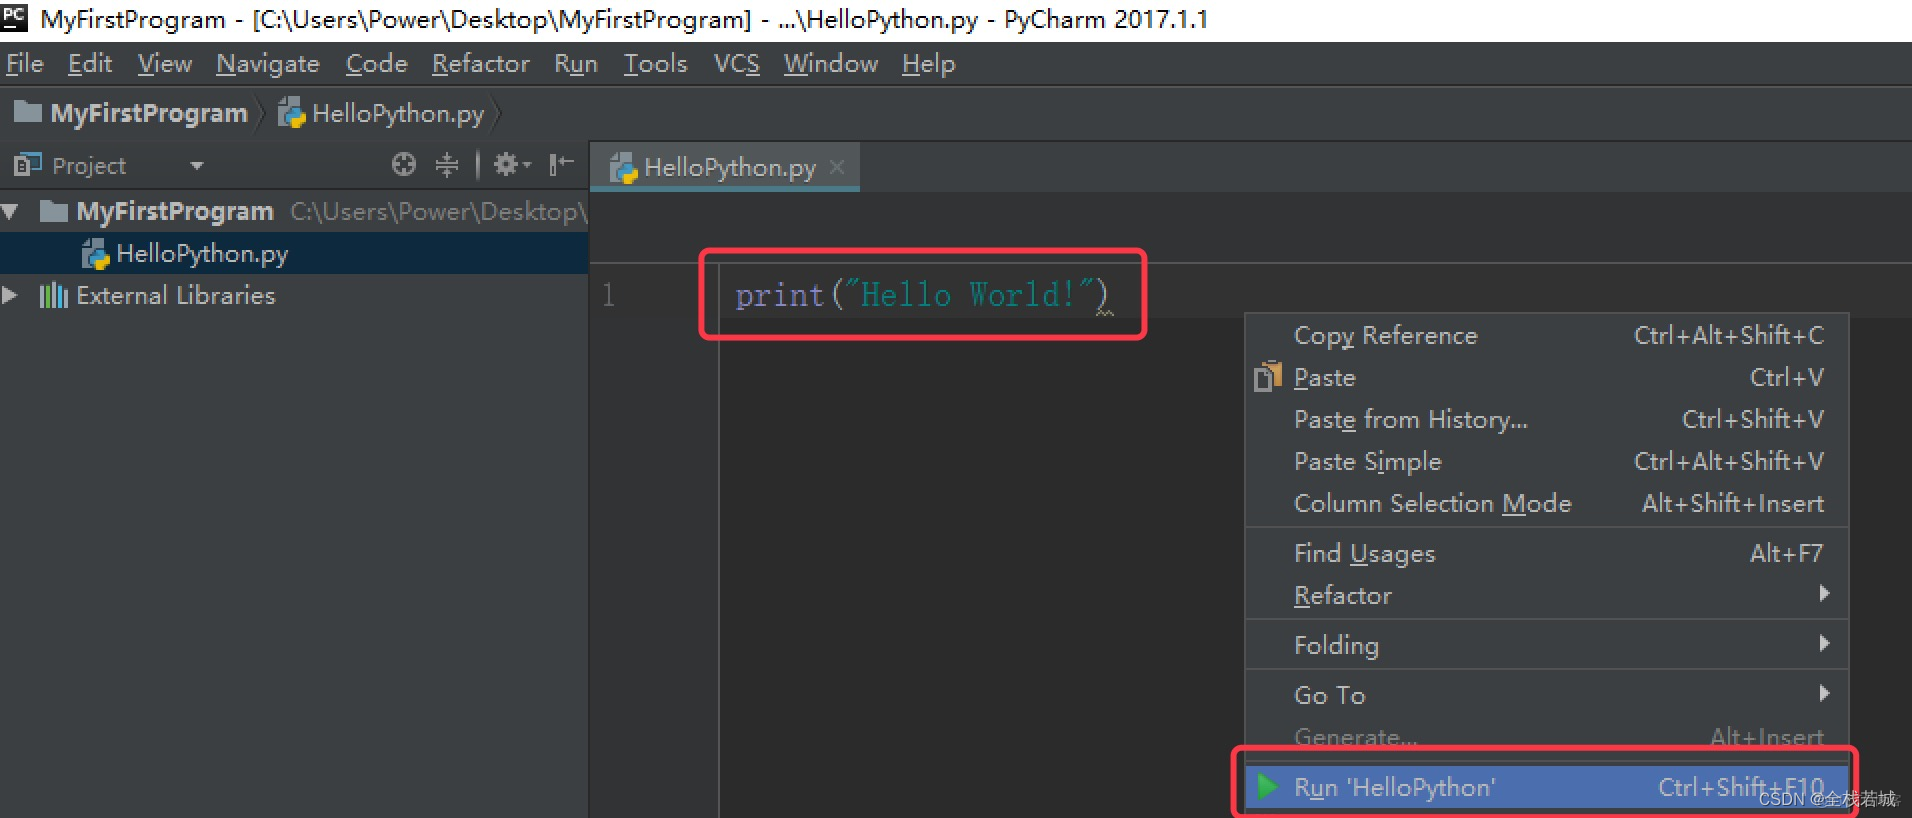
Task: Click HelloPython.py in the breadcrumb bar
Action: [398, 113]
